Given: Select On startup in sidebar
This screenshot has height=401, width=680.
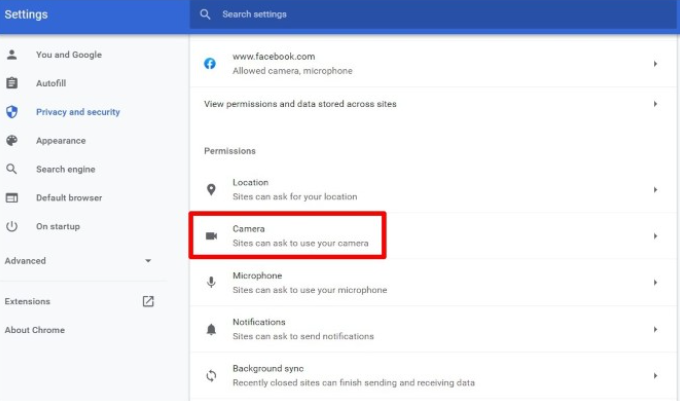Looking at the screenshot, I should tap(58, 226).
